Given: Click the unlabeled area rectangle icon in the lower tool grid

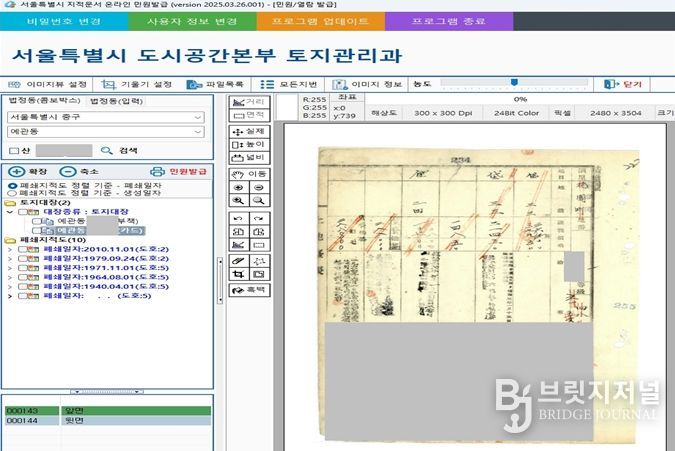Looking at the screenshot, I should click(259, 245).
